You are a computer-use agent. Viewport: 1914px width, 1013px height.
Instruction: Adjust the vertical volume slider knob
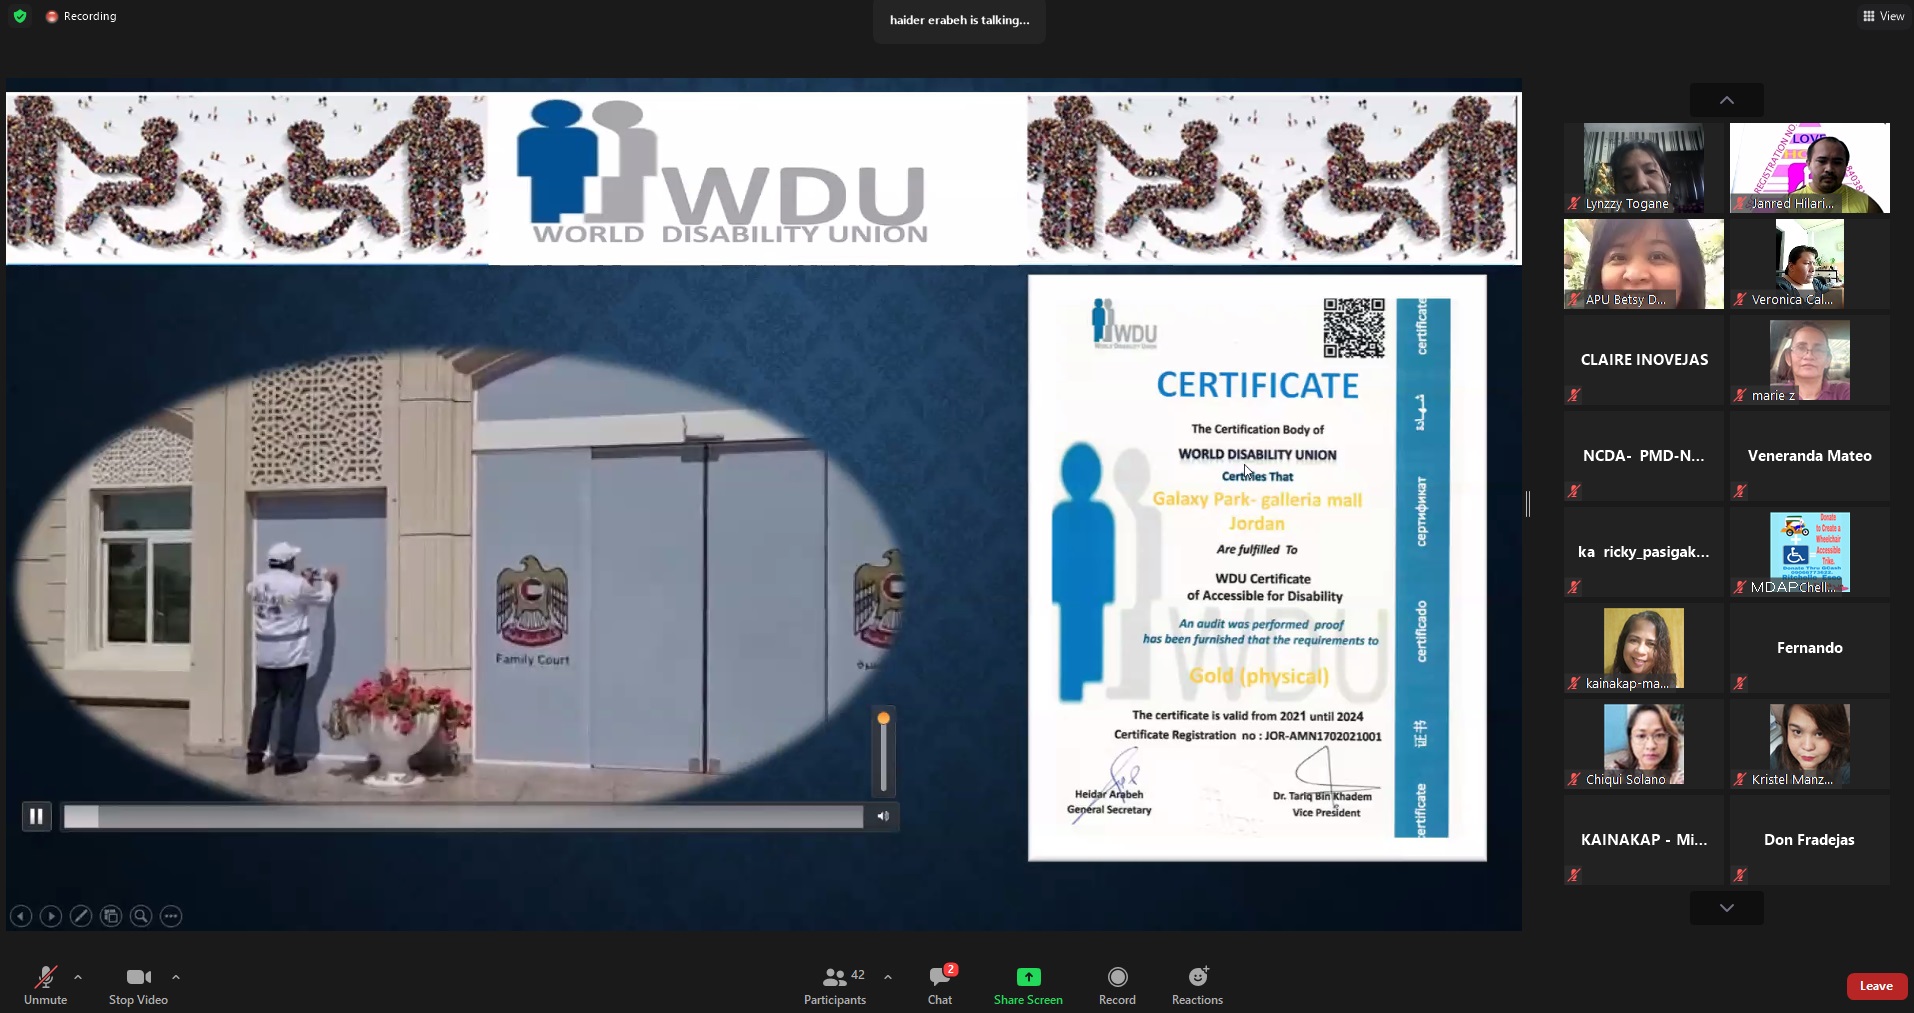pos(883,718)
